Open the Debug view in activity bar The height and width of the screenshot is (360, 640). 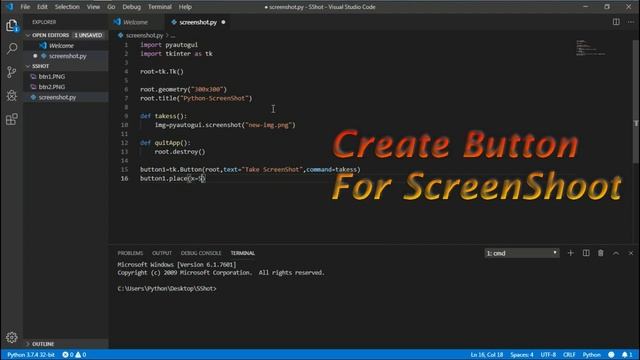coord(12,96)
